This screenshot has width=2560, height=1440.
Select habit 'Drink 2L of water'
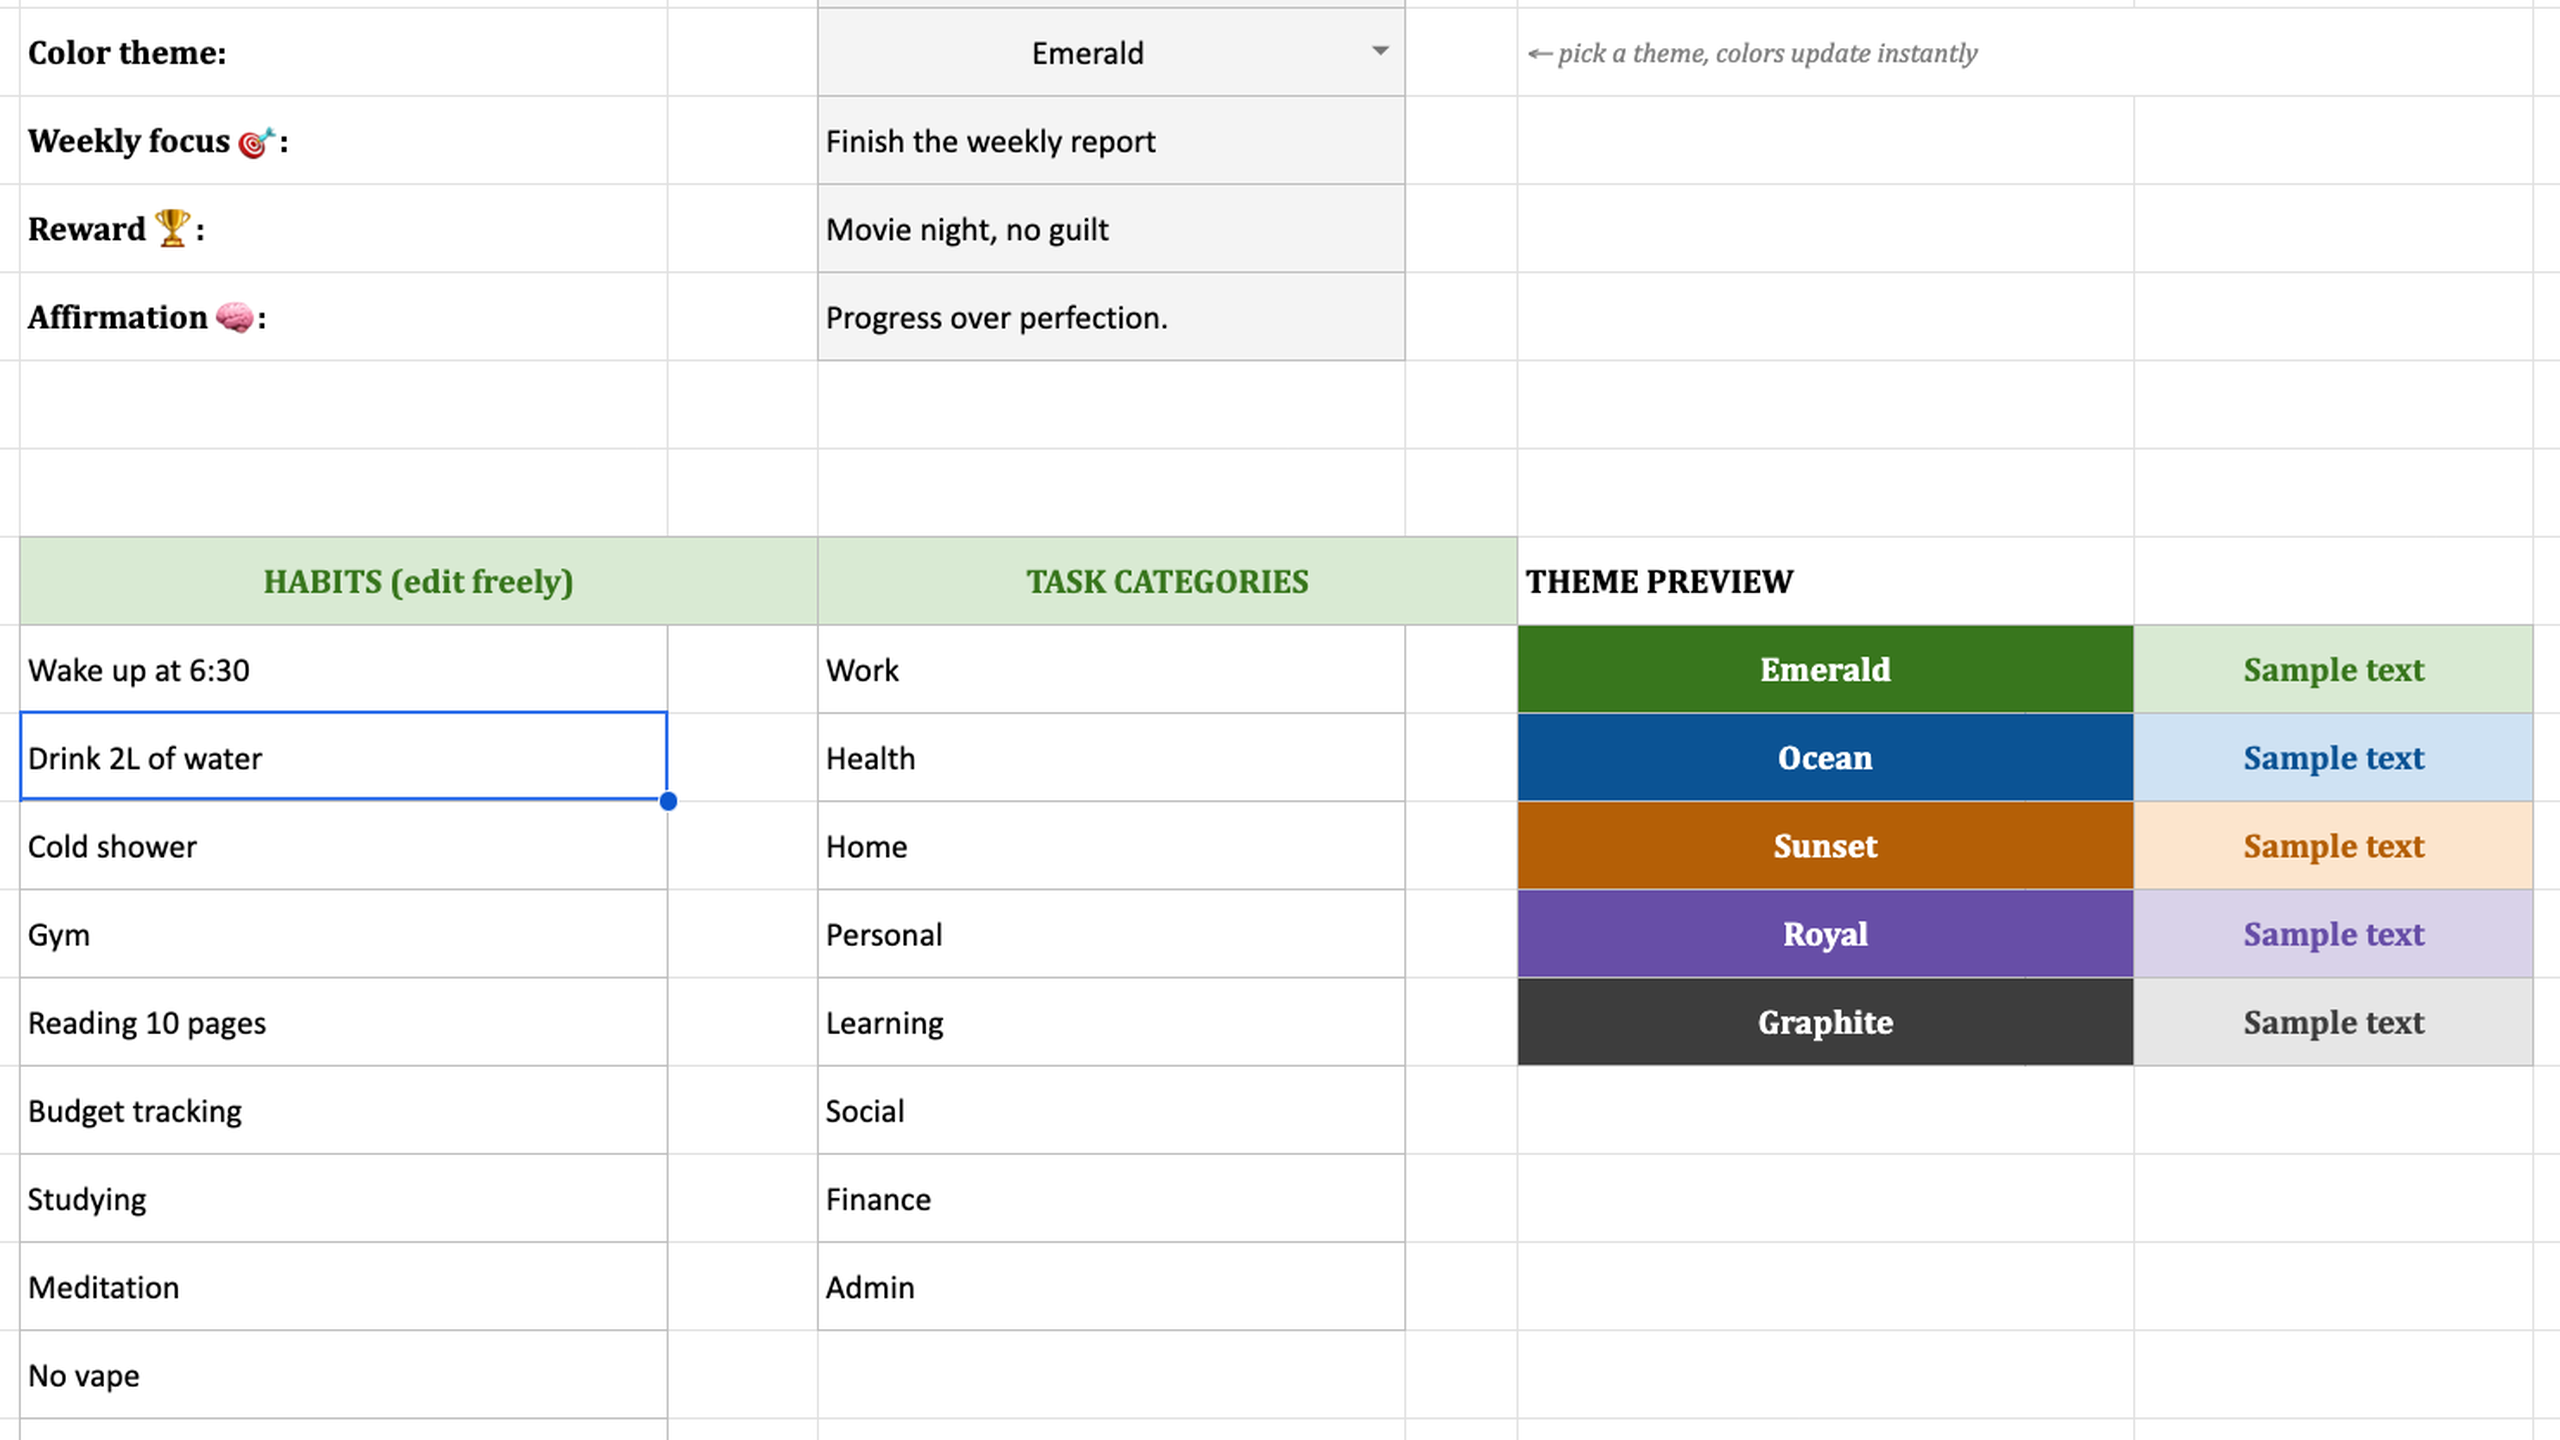point(343,757)
